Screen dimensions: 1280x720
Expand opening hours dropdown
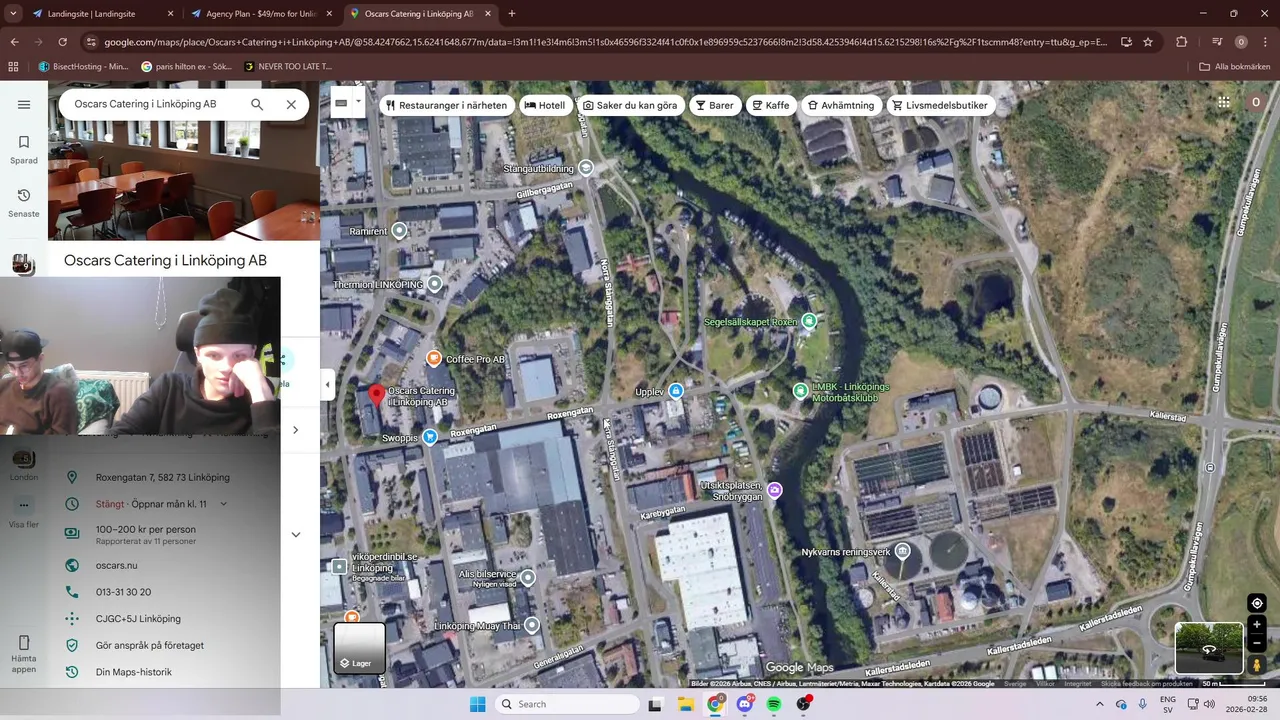pyautogui.click(x=223, y=504)
